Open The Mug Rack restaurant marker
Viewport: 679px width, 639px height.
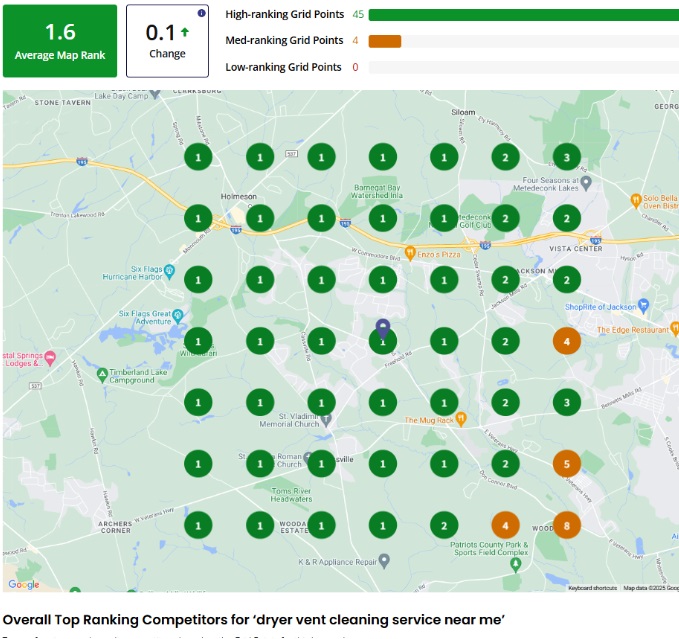click(461, 419)
